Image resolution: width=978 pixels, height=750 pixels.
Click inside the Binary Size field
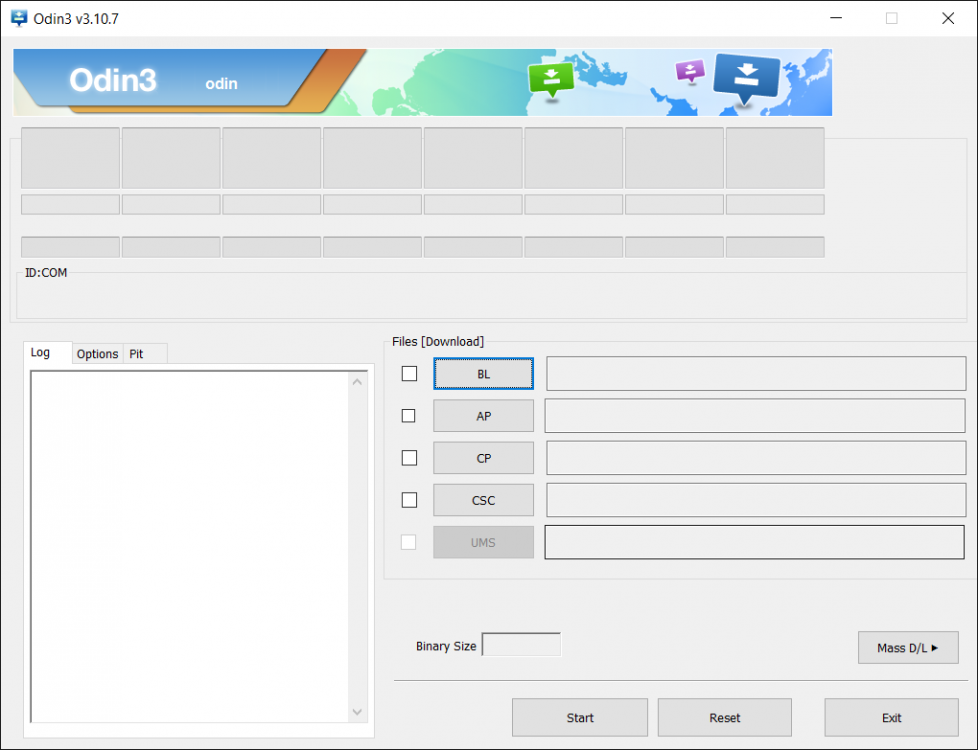(521, 644)
